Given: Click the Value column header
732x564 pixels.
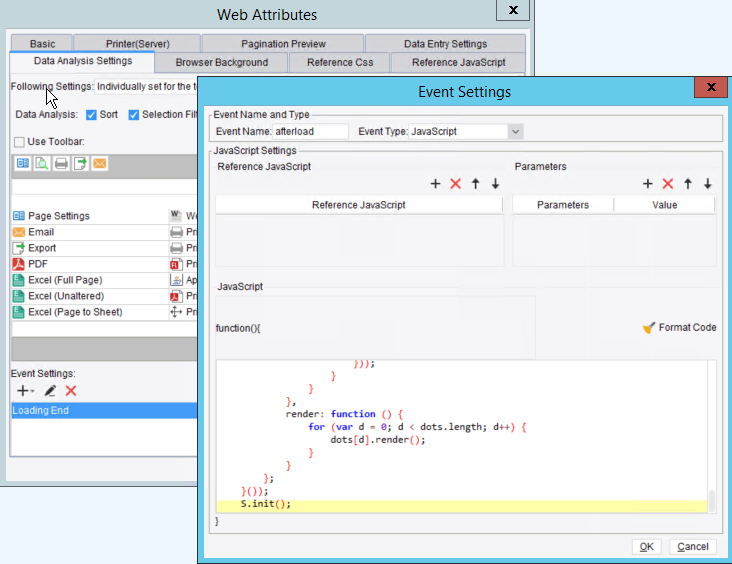Looking at the screenshot, I should 664,205.
